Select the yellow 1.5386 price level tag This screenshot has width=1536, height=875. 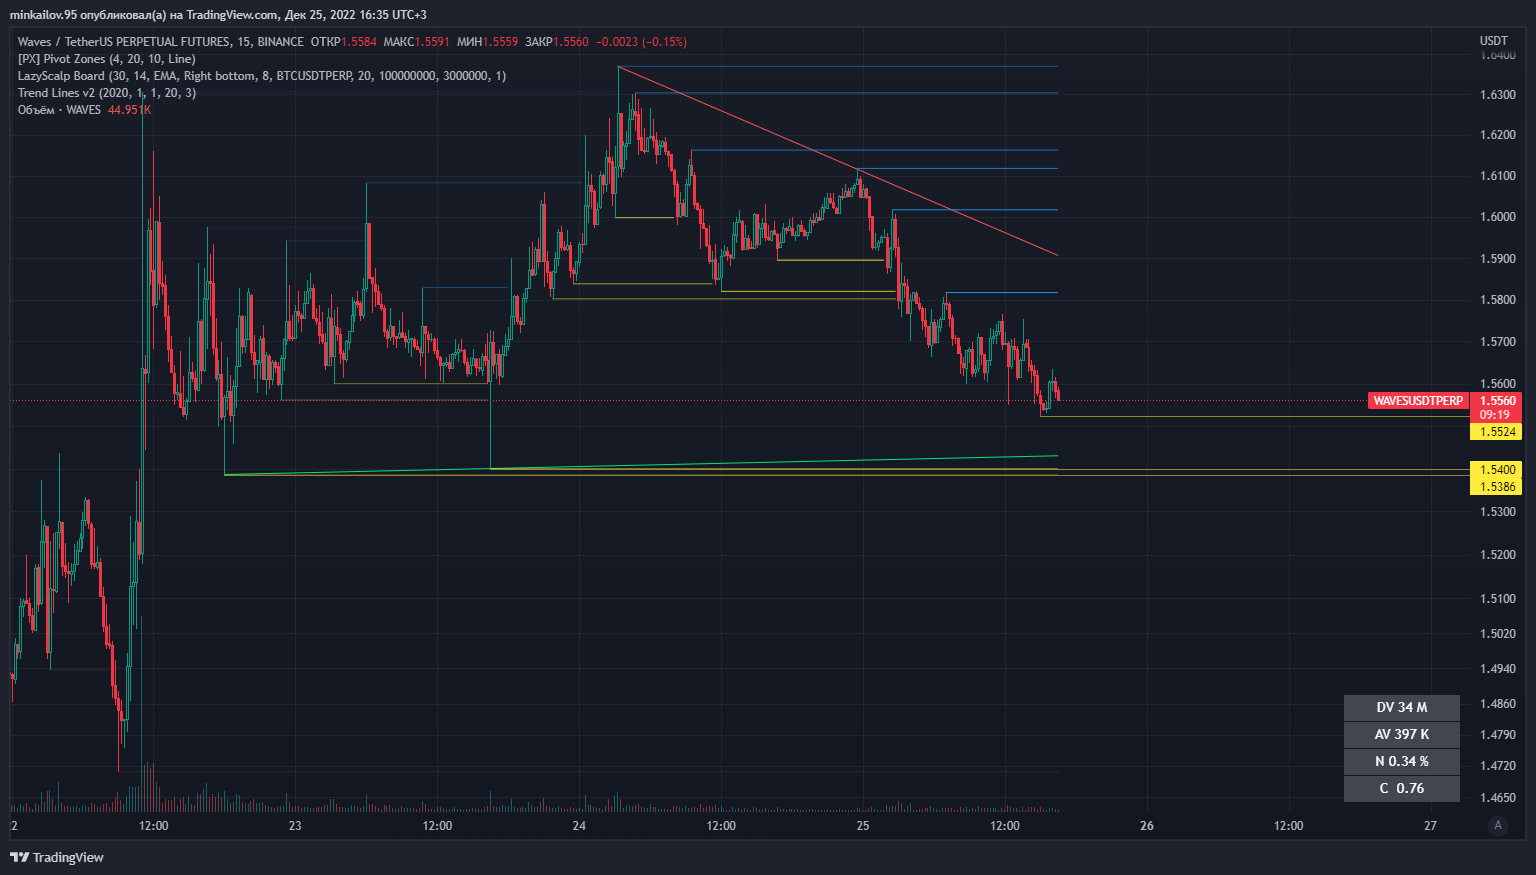tap(1497, 487)
